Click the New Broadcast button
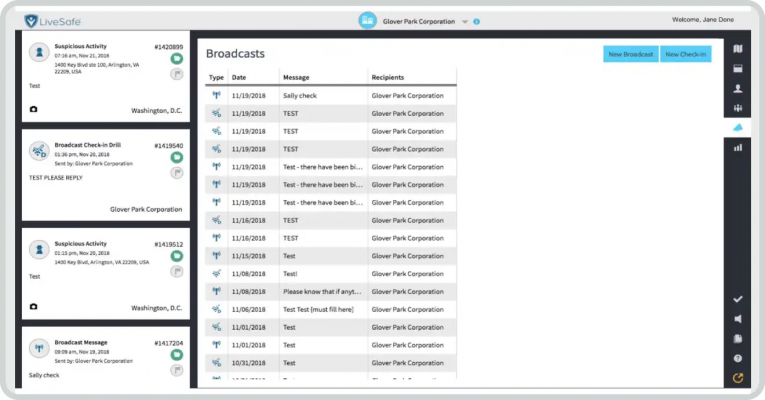Image resolution: width=765 pixels, height=400 pixels. [x=630, y=54]
